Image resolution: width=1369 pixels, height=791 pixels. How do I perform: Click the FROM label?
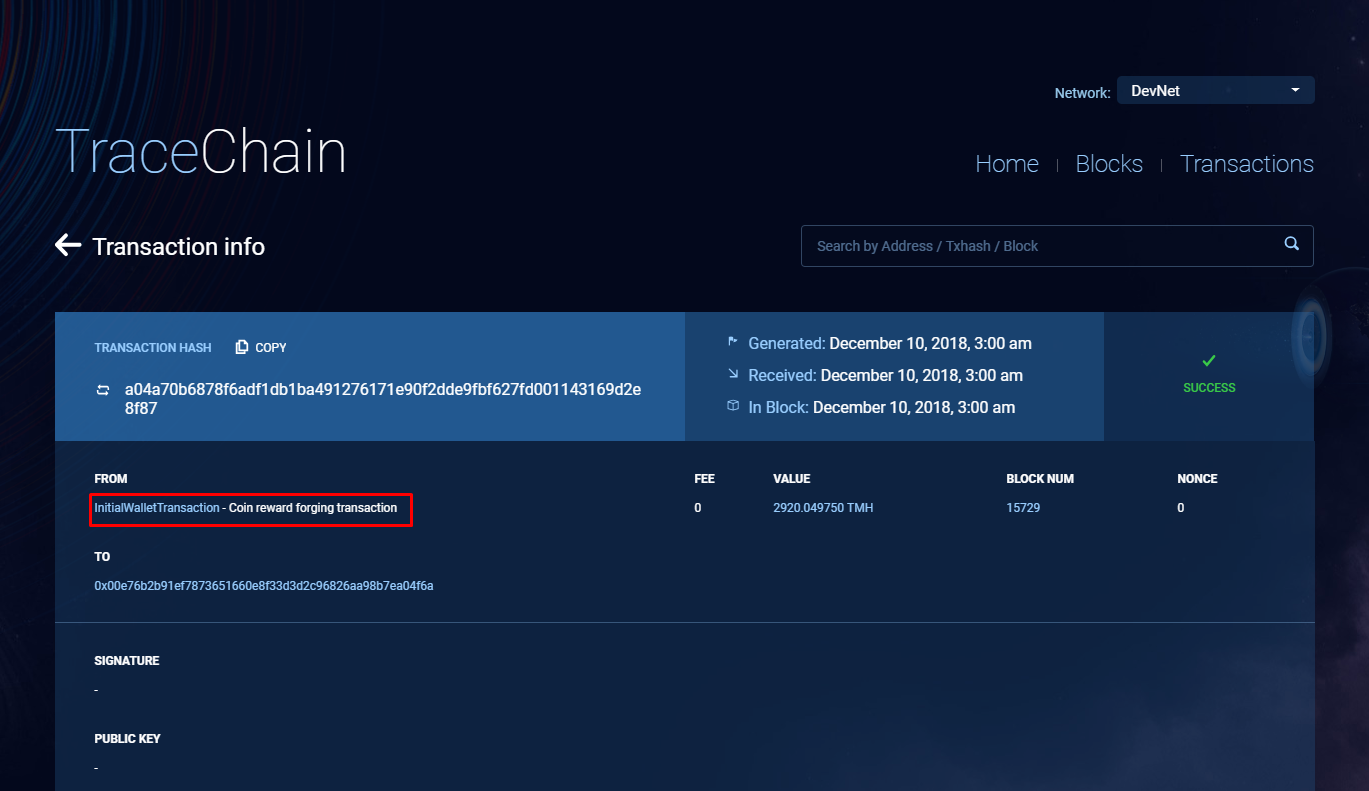click(x=111, y=479)
